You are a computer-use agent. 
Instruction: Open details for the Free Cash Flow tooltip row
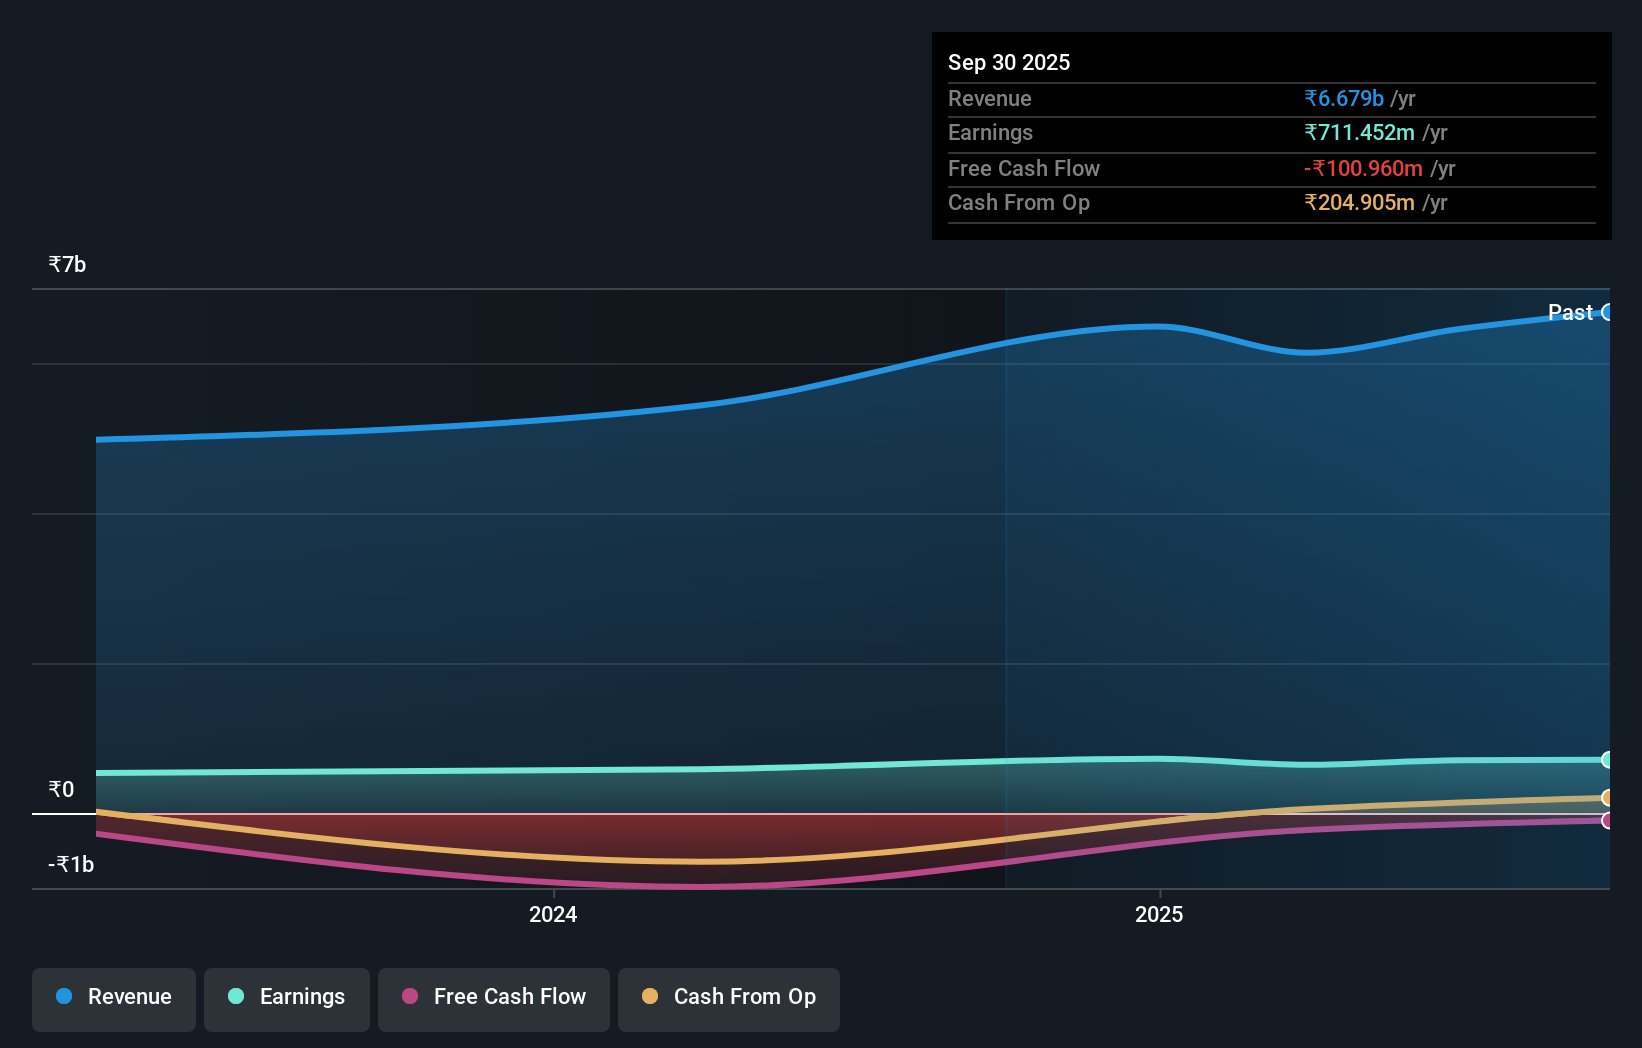click(1270, 168)
